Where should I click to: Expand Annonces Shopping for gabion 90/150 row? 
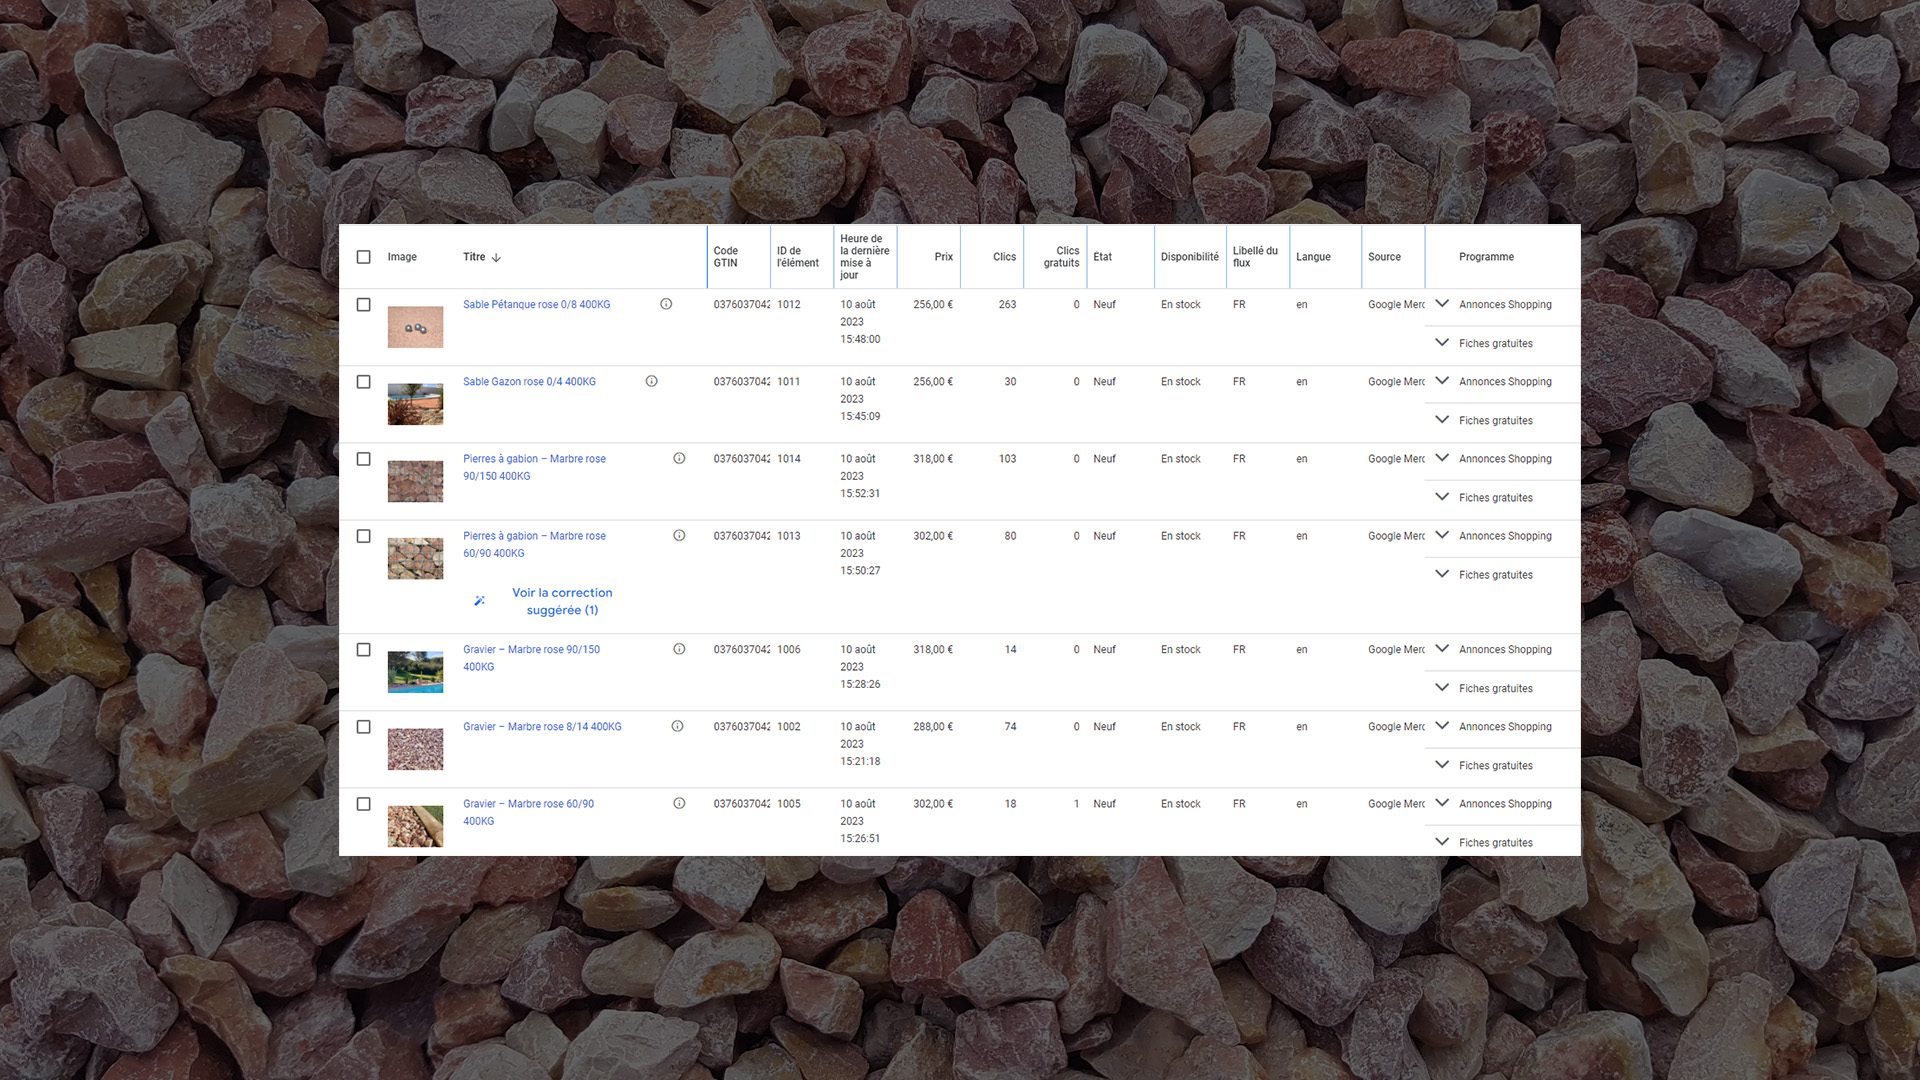1442,457
